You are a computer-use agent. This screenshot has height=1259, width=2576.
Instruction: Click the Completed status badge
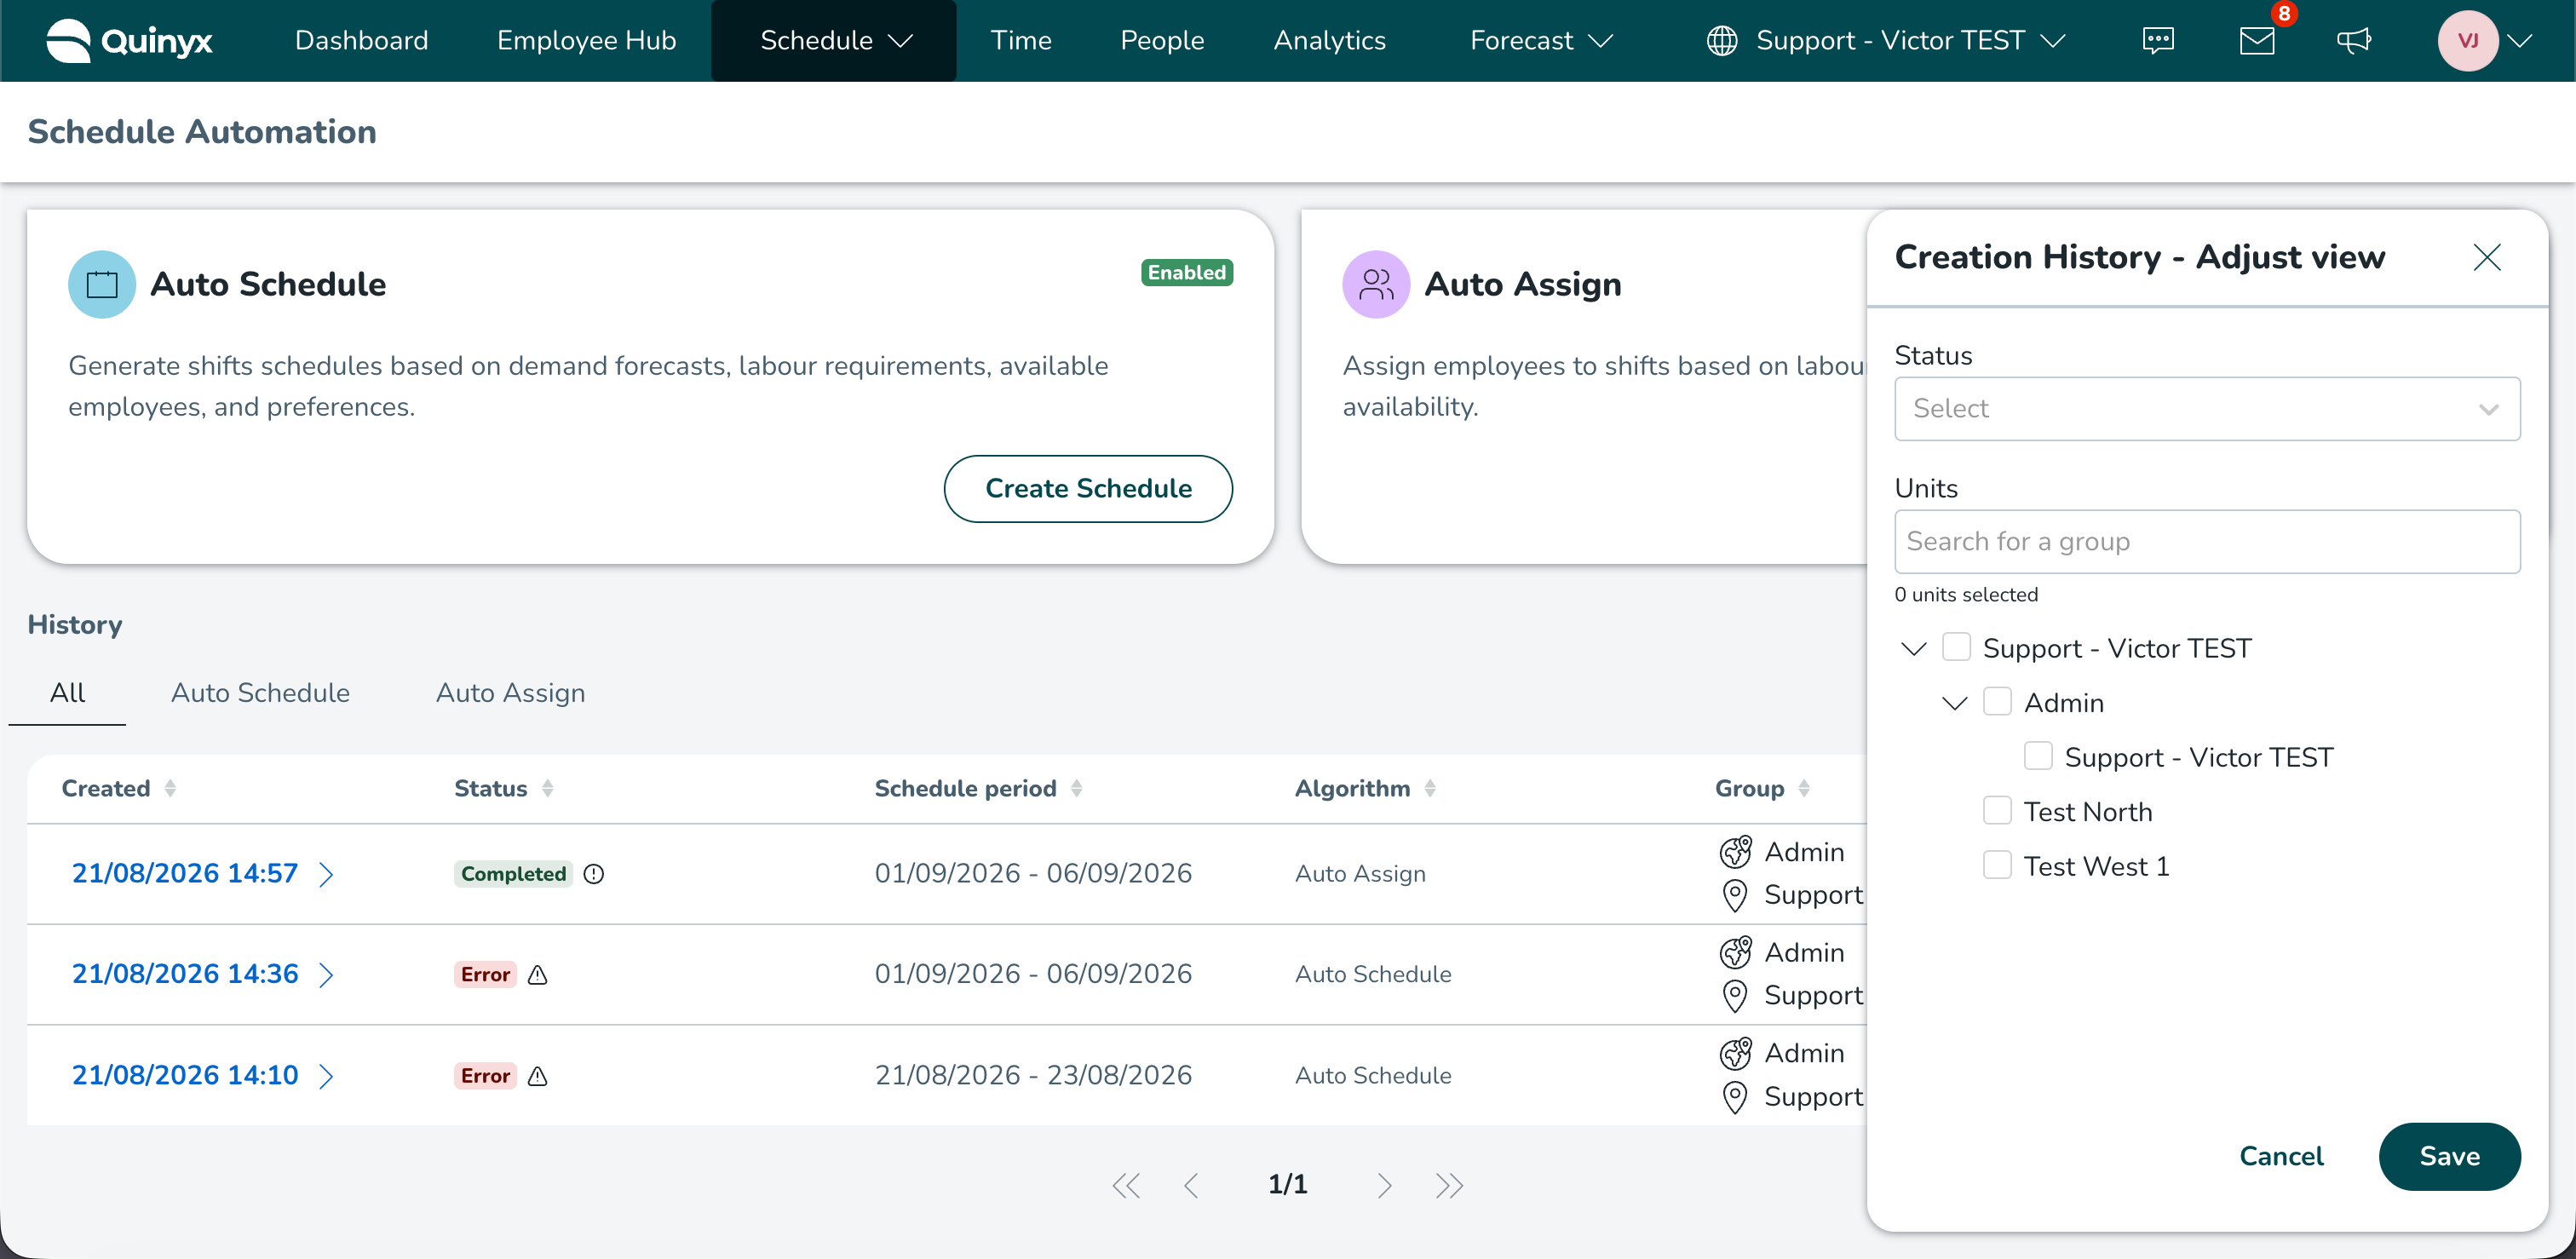pyautogui.click(x=513, y=874)
